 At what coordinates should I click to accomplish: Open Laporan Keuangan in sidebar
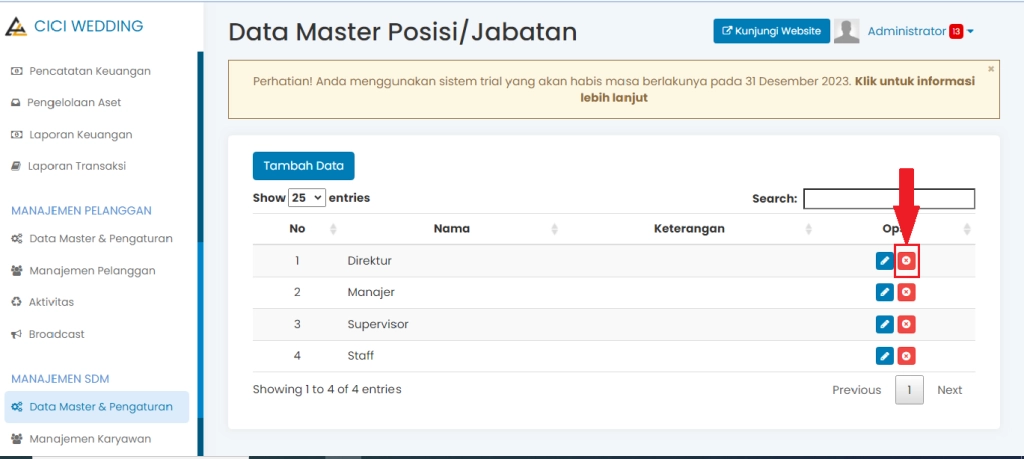click(x=72, y=135)
